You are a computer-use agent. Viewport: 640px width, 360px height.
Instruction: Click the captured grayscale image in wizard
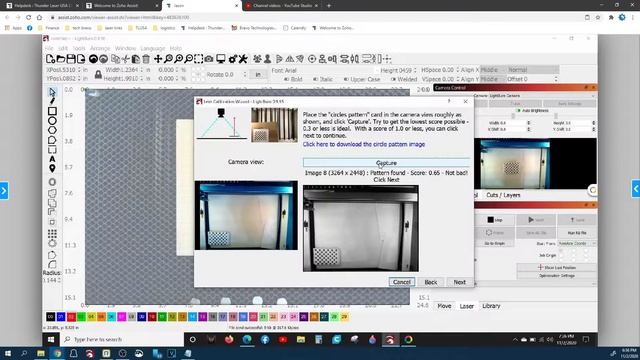361,228
